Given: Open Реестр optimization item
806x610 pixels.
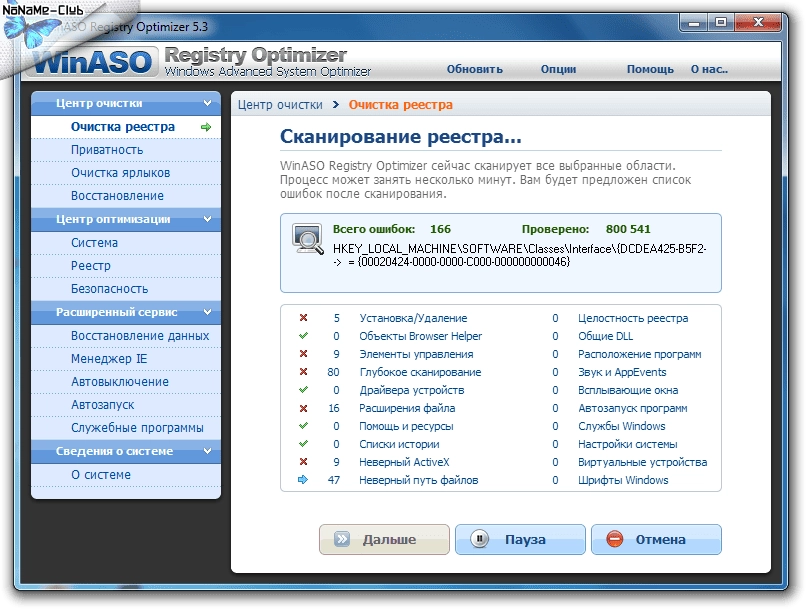Looking at the screenshot, I should 126,266.
